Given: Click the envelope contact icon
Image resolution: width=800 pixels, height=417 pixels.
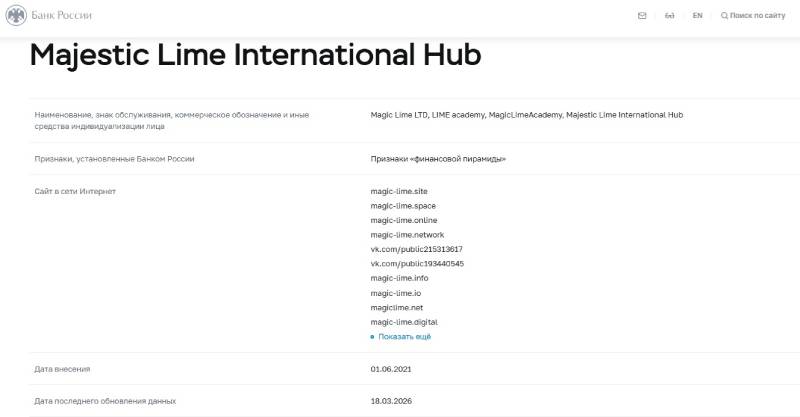Looking at the screenshot, I should click(642, 16).
